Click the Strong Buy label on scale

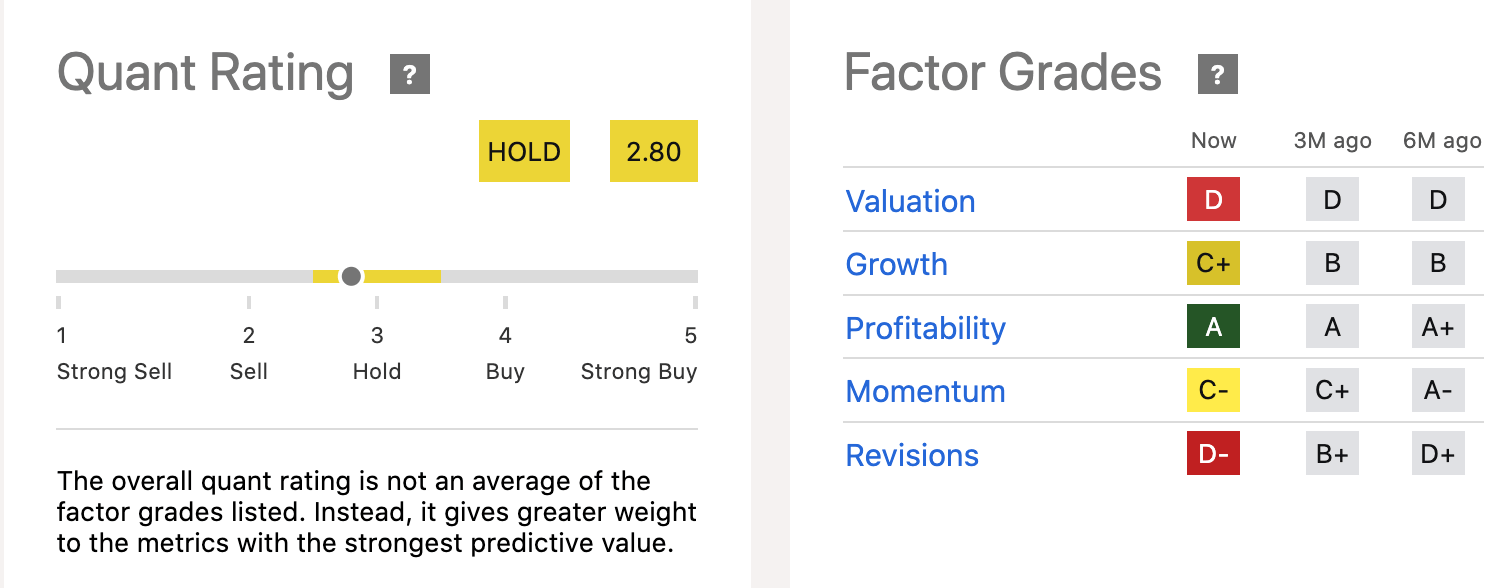tap(639, 372)
